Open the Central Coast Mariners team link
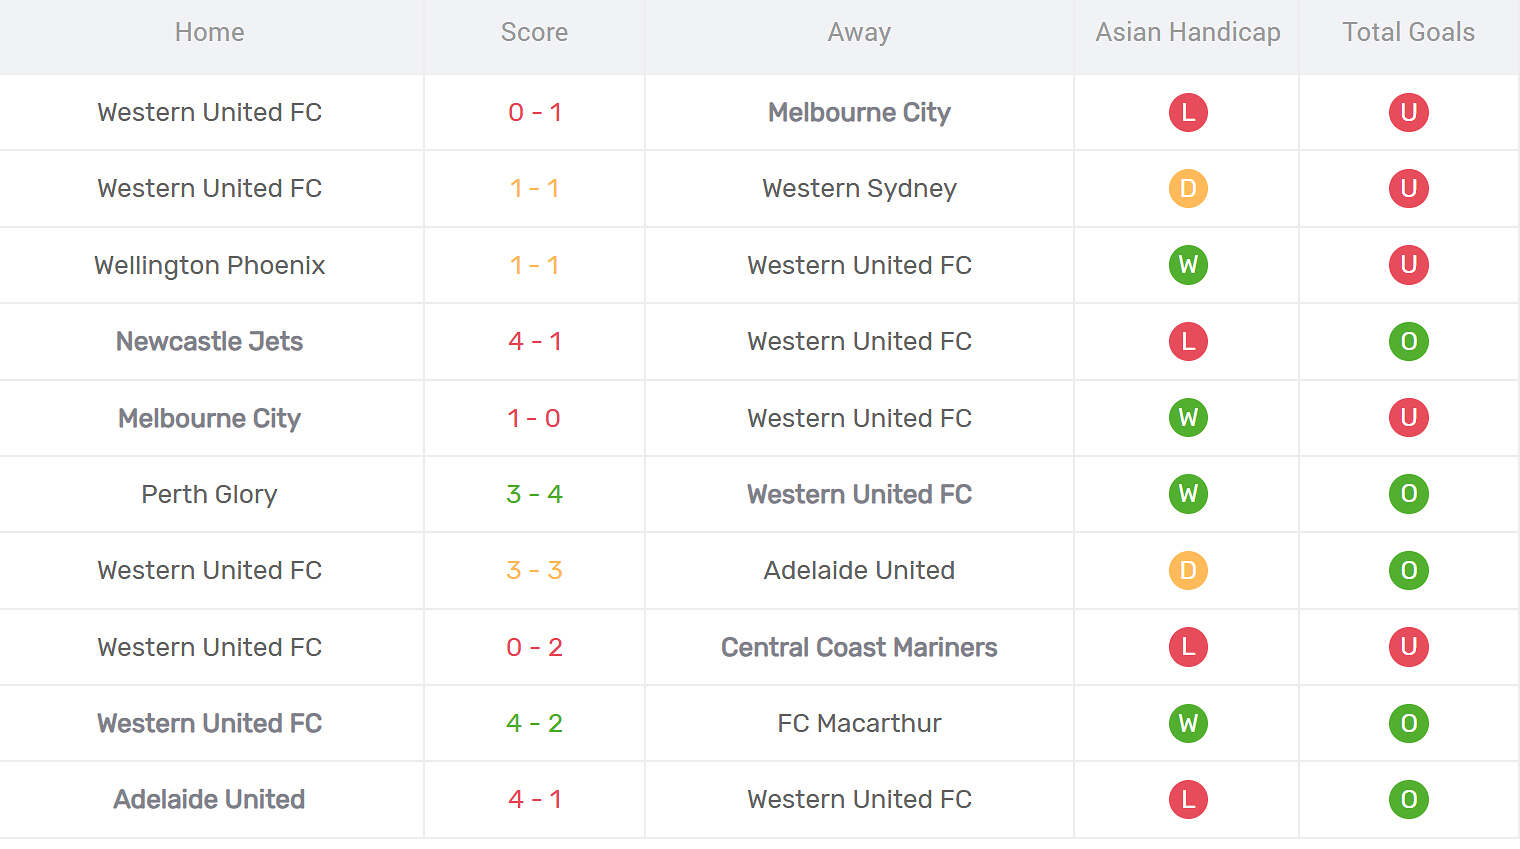Image resolution: width=1520 pixels, height=849 pixels. tap(859, 647)
